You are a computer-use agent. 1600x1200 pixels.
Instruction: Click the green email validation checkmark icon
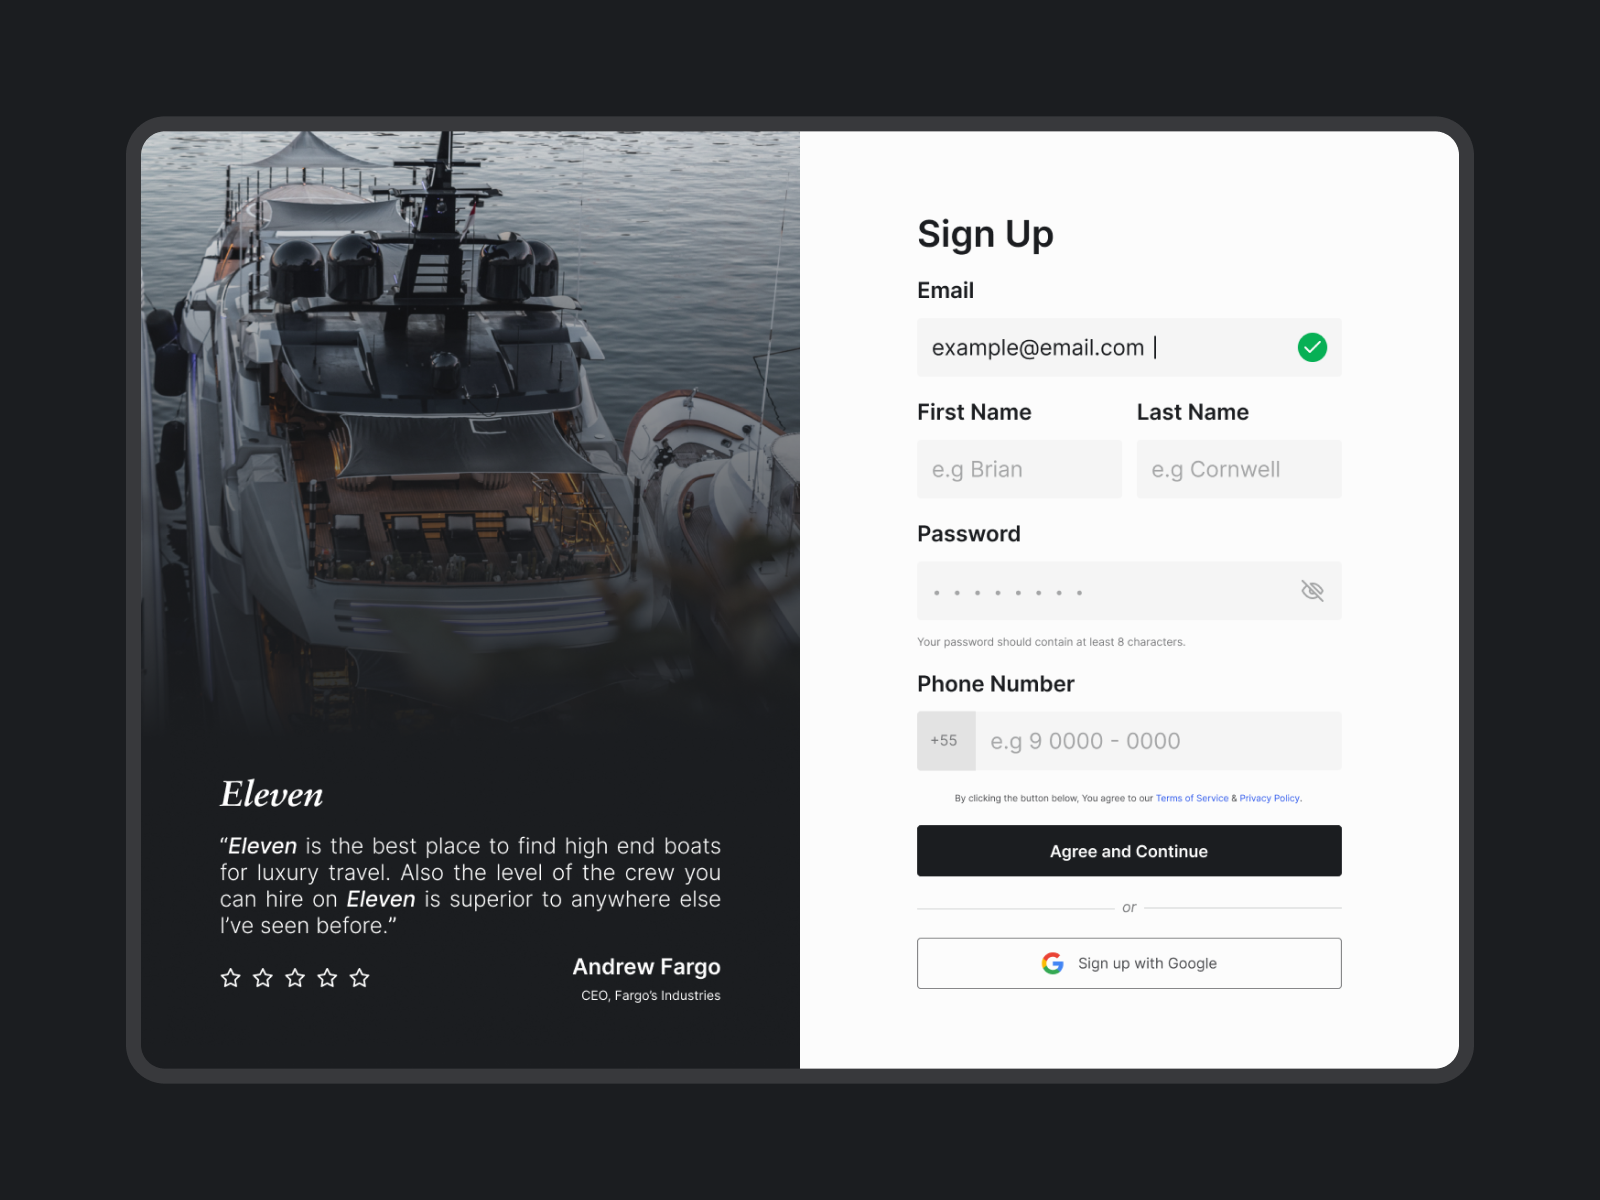click(1313, 347)
